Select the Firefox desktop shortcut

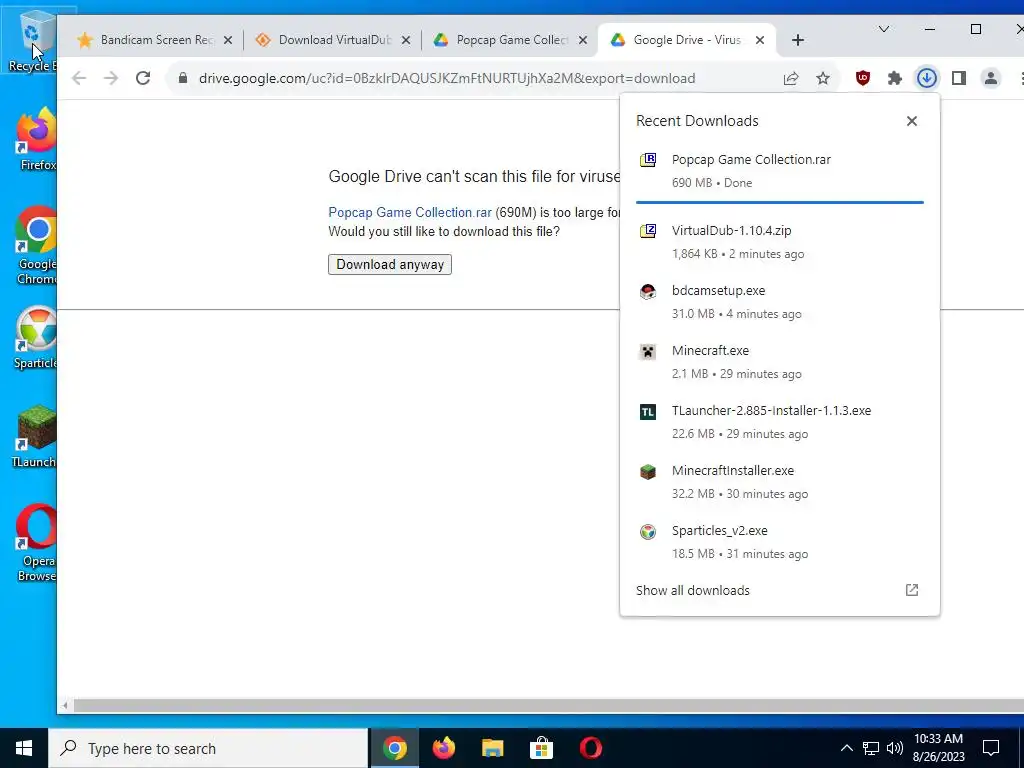pyautogui.click(x=36, y=138)
